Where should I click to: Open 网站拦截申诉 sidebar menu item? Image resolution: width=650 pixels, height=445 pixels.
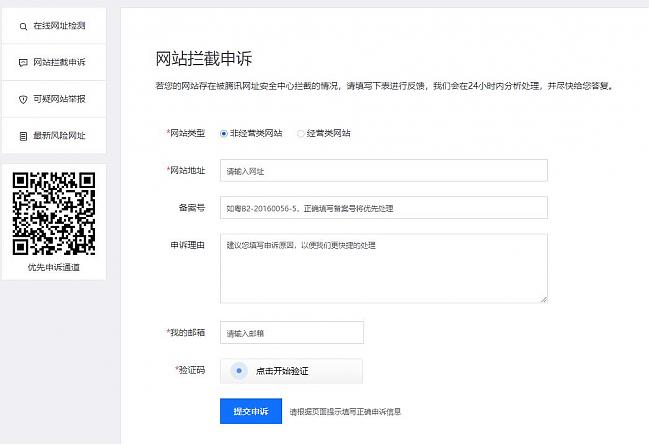tap(54, 62)
